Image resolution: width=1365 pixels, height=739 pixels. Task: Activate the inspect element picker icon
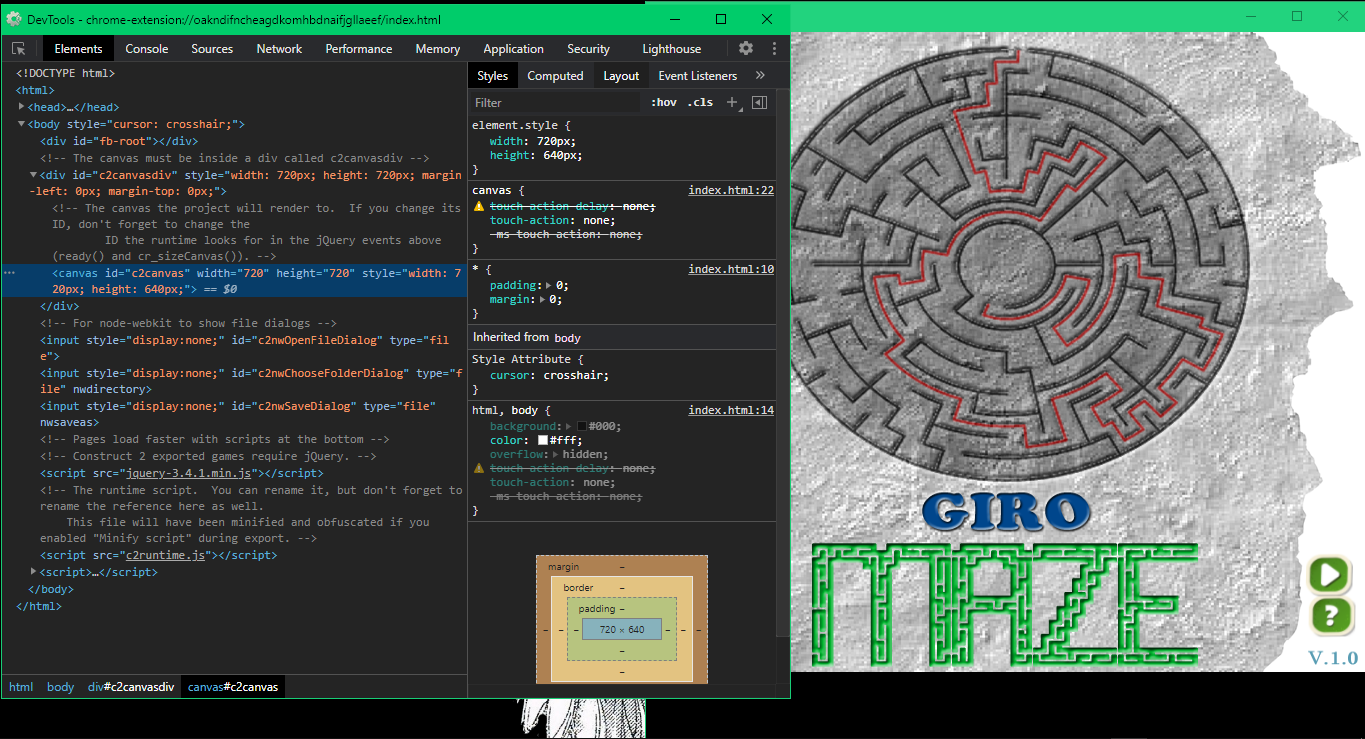coord(19,48)
